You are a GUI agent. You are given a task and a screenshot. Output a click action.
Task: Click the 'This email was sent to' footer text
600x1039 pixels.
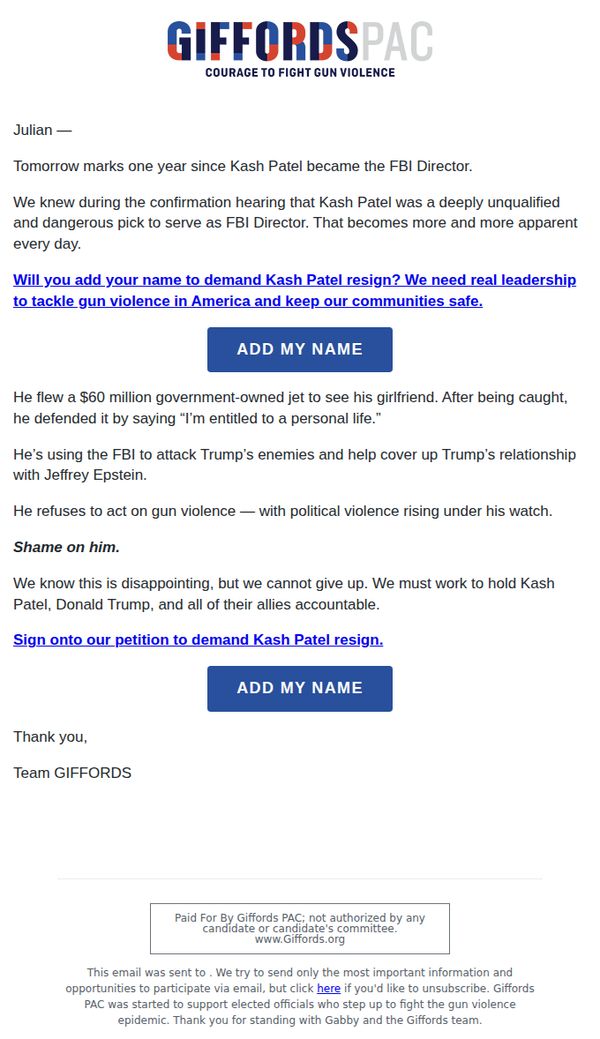tap(300, 996)
